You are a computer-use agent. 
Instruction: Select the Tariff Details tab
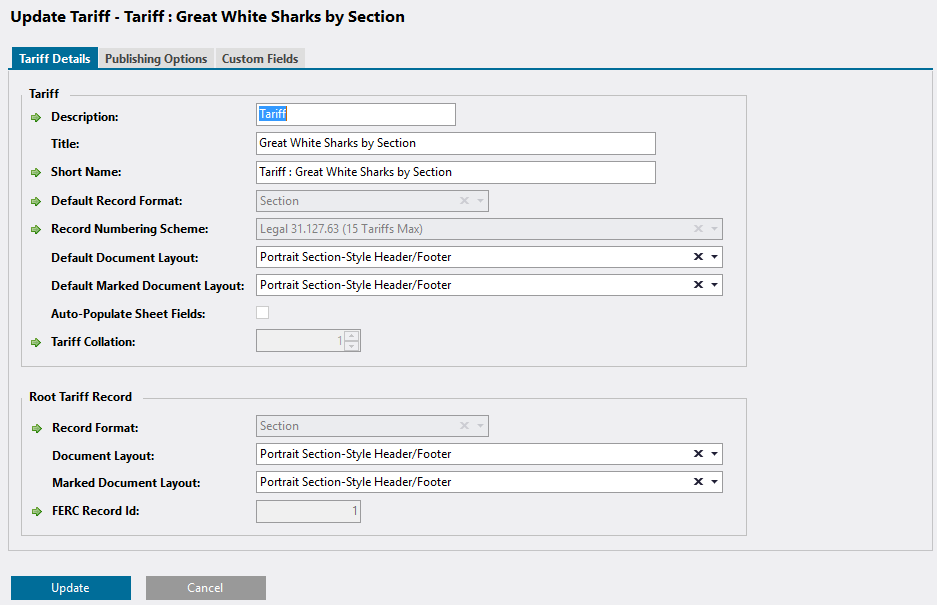click(55, 59)
